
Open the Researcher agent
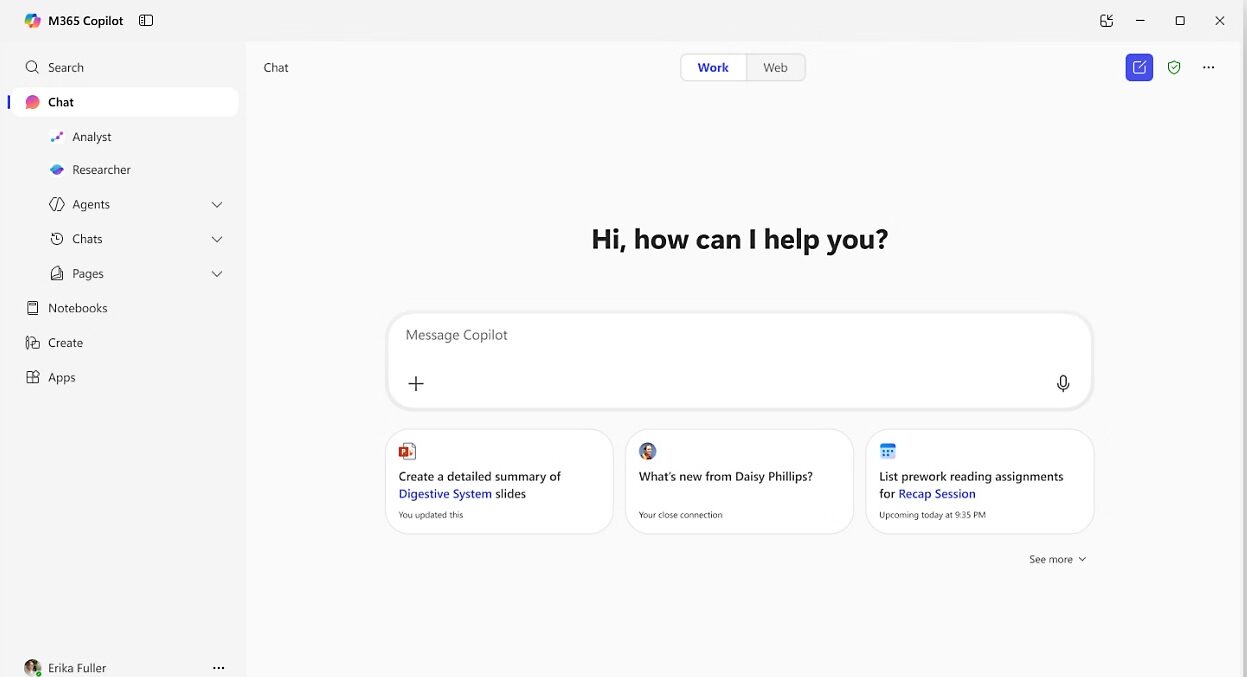pyautogui.click(x=100, y=169)
